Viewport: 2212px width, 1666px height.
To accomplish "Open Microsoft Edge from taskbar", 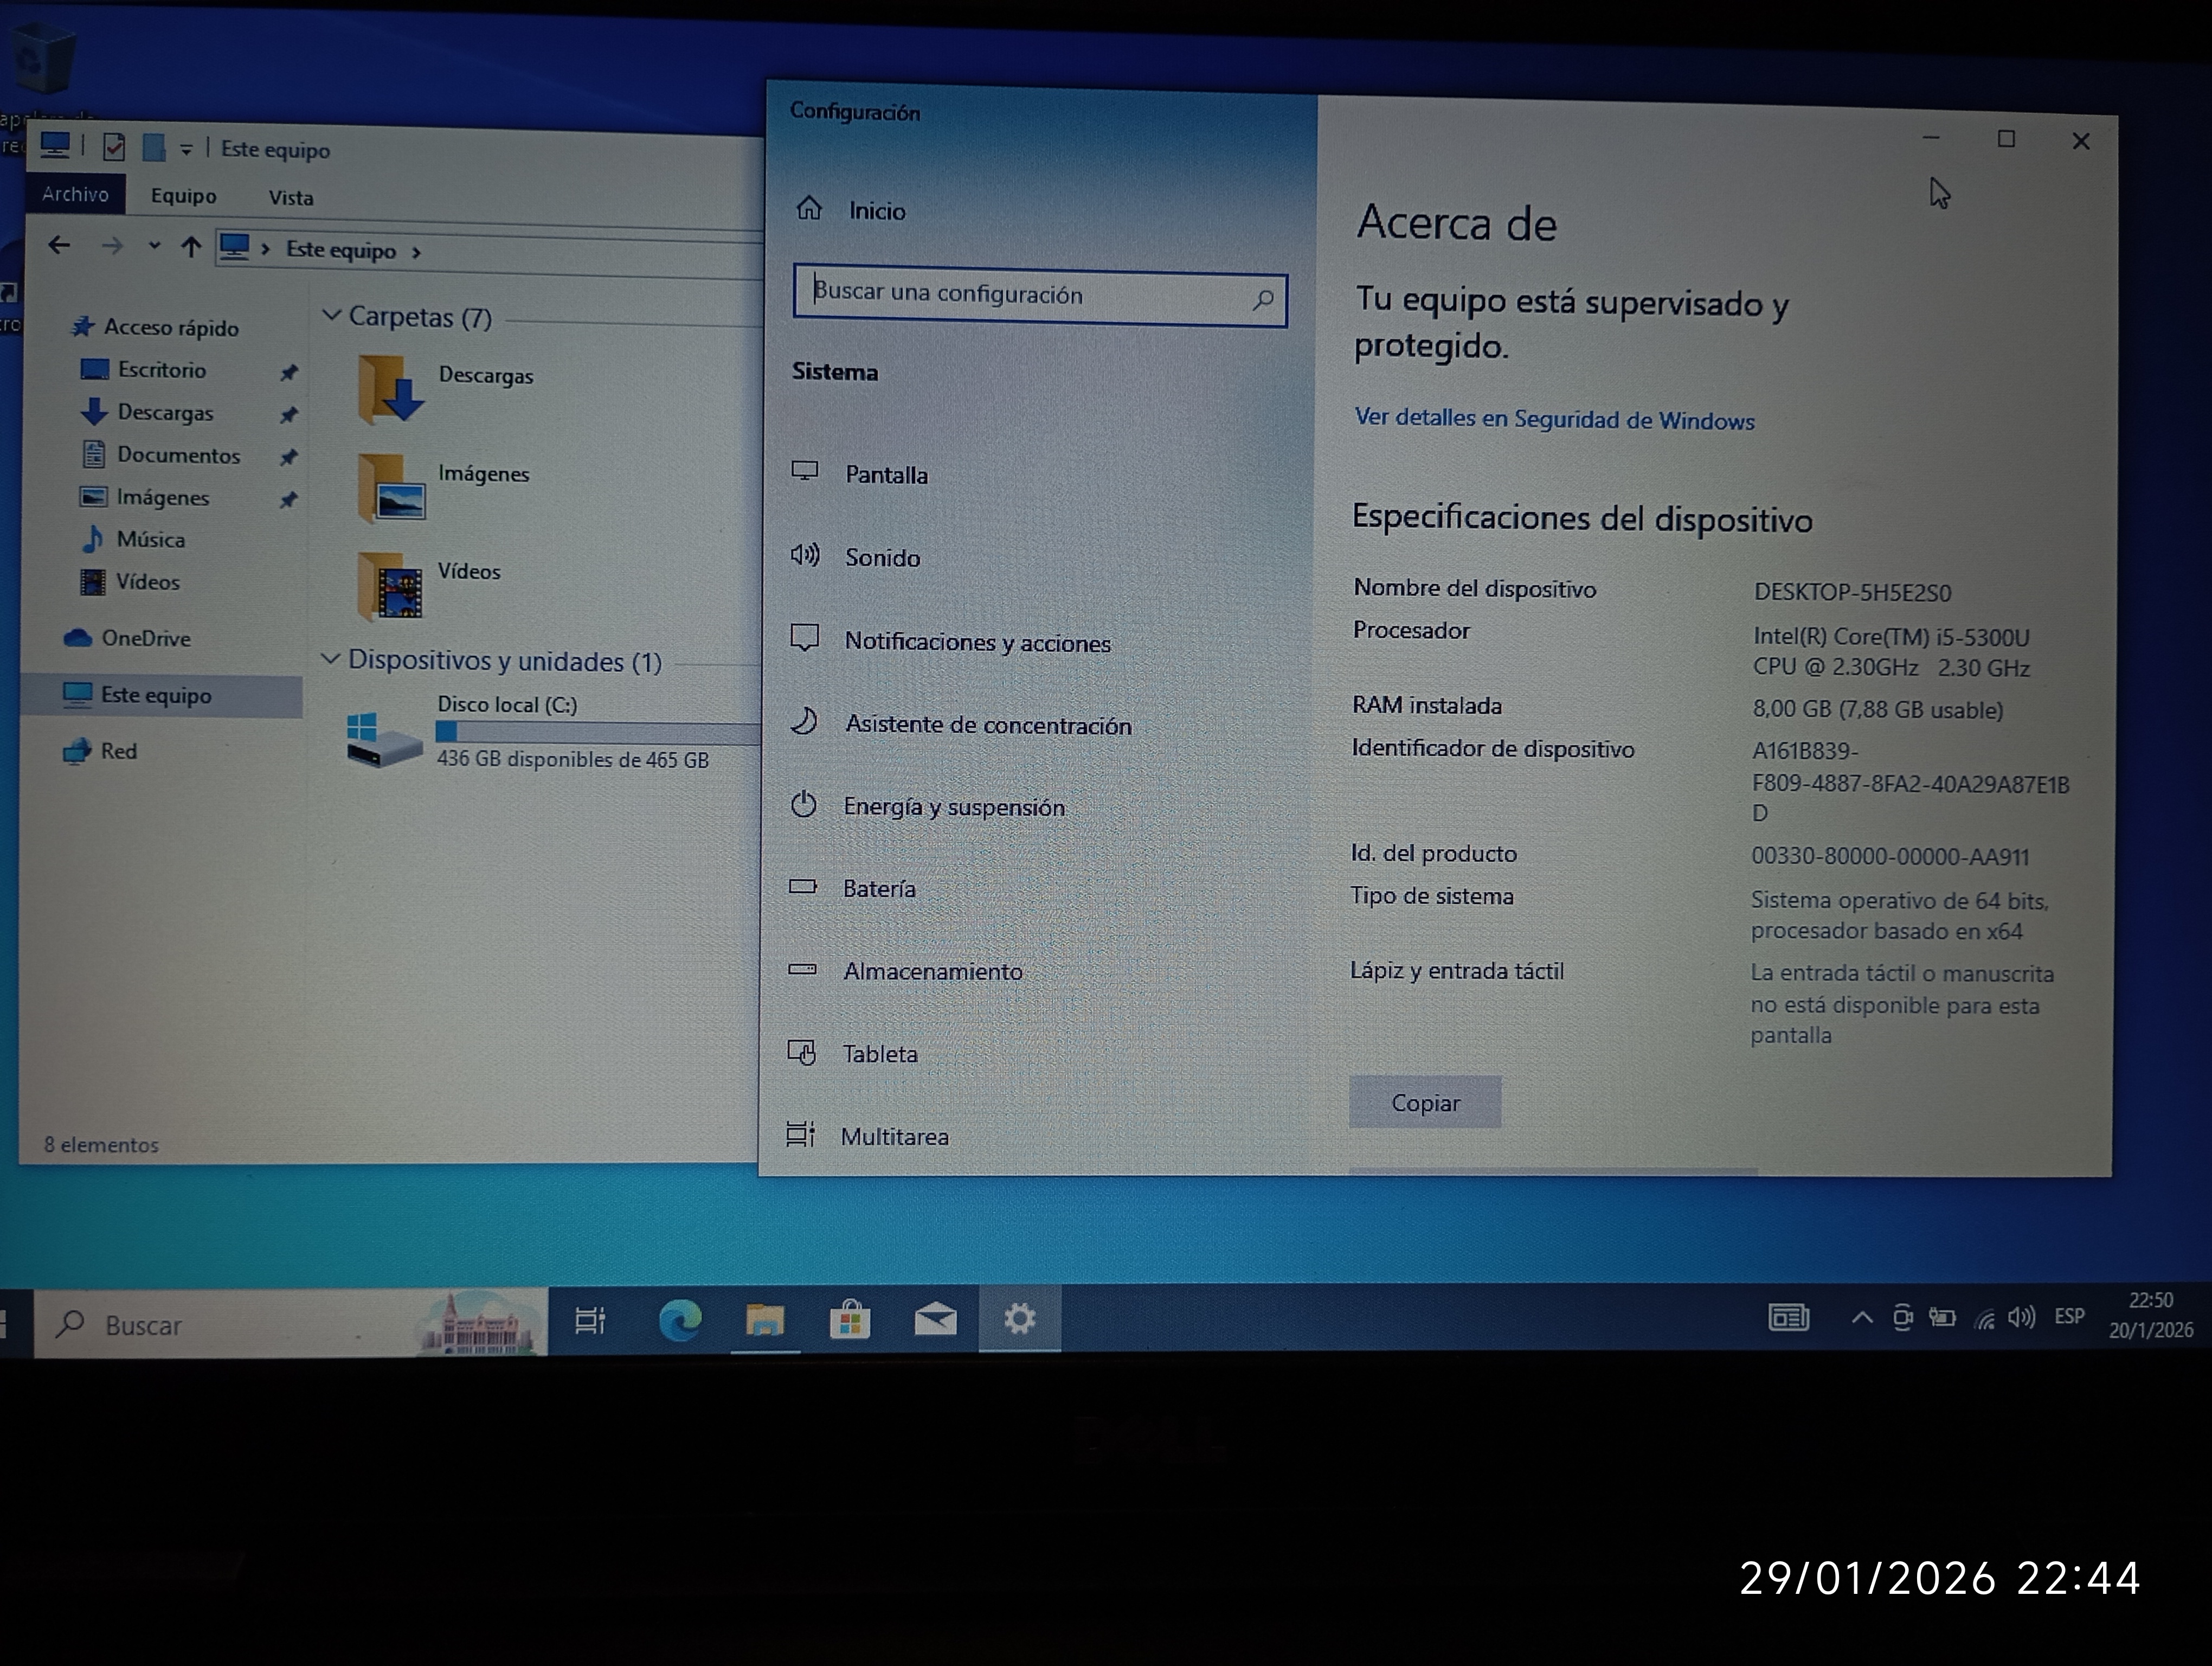I will [x=680, y=1321].
